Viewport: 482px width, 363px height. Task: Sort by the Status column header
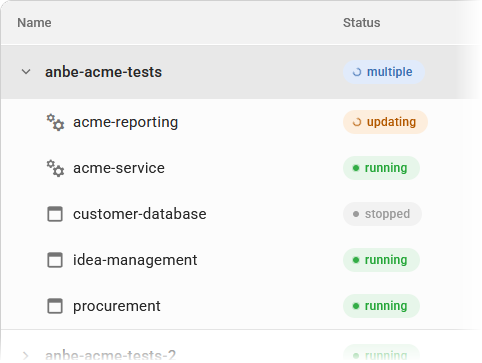coord(362,23)
